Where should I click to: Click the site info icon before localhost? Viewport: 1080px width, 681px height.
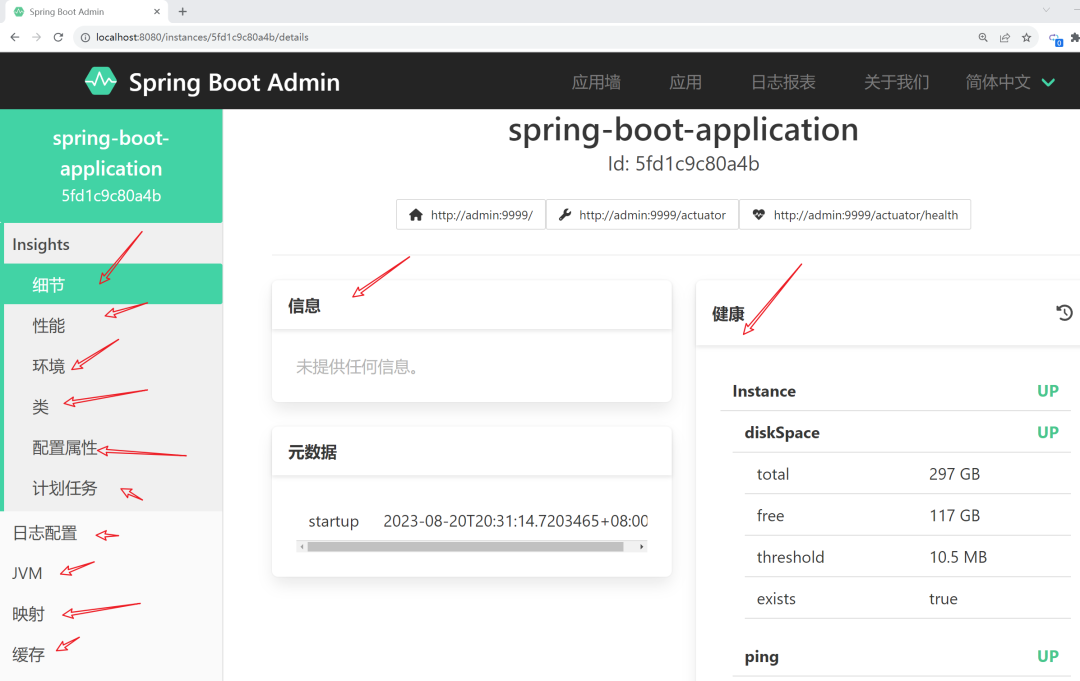85,37
